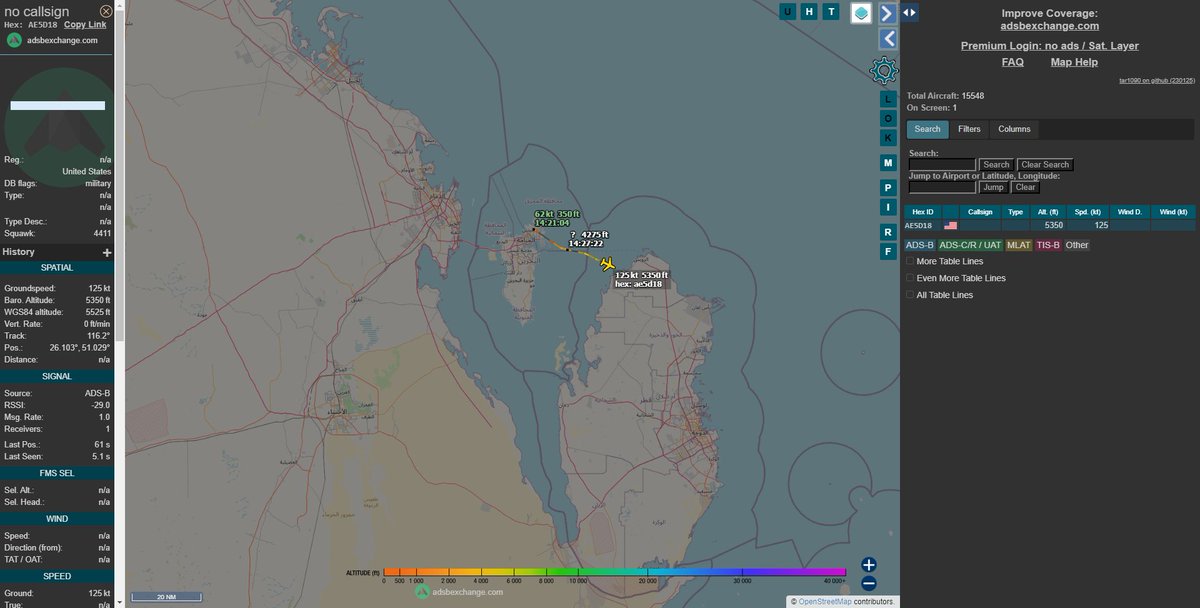The image size is (1200, 608).
Task: Click the adsbexchange.com logo icon
Action: [14, 40]
